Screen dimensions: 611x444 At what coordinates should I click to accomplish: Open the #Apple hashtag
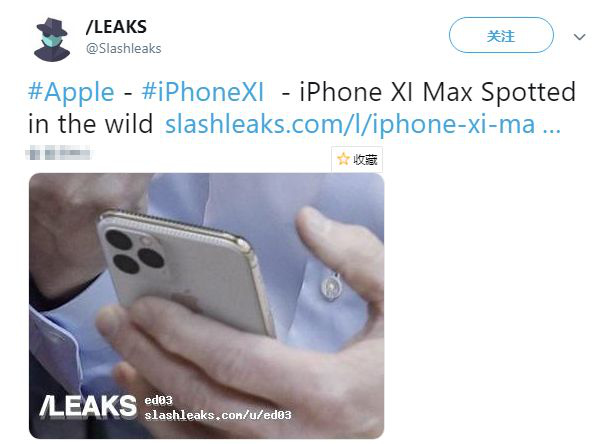coord(71,93)
